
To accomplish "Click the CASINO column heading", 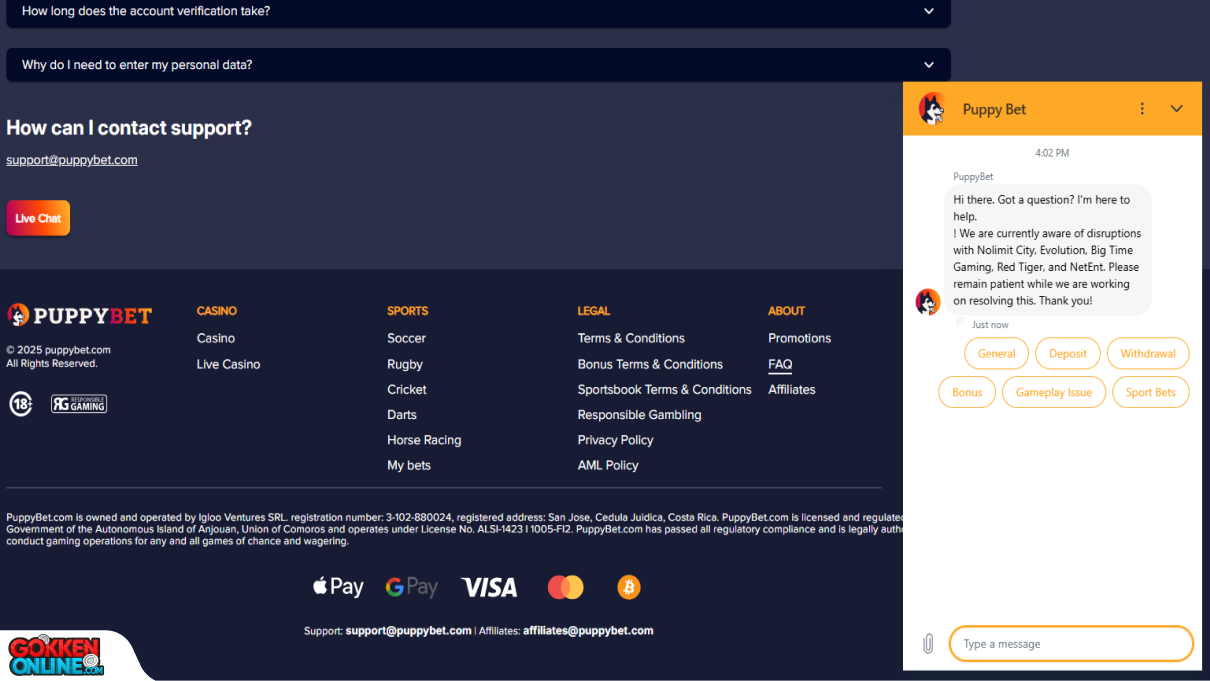I will (217, 311).
